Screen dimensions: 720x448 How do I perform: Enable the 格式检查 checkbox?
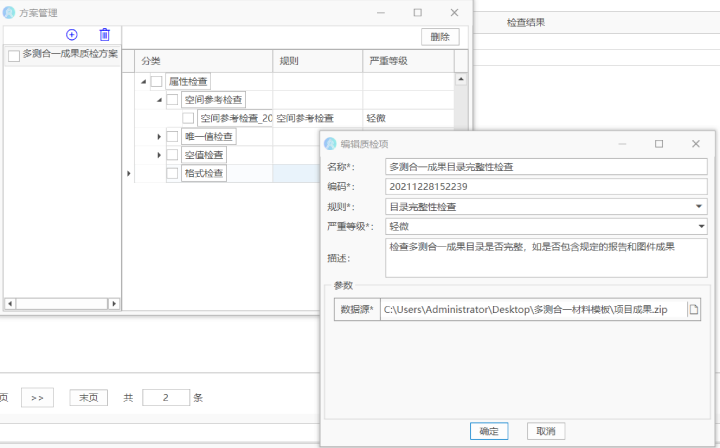173,174
